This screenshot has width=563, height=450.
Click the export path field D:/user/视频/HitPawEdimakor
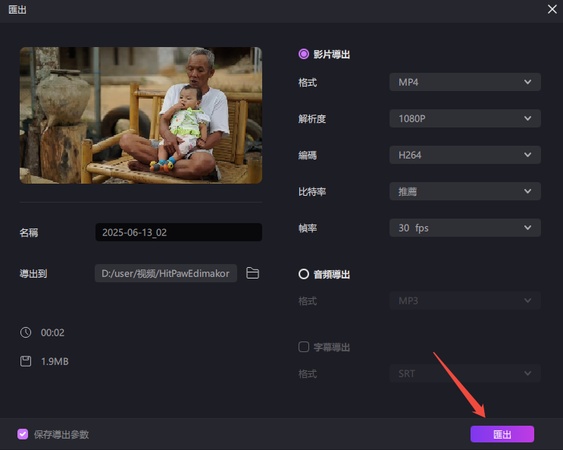[x=166, y=273]
